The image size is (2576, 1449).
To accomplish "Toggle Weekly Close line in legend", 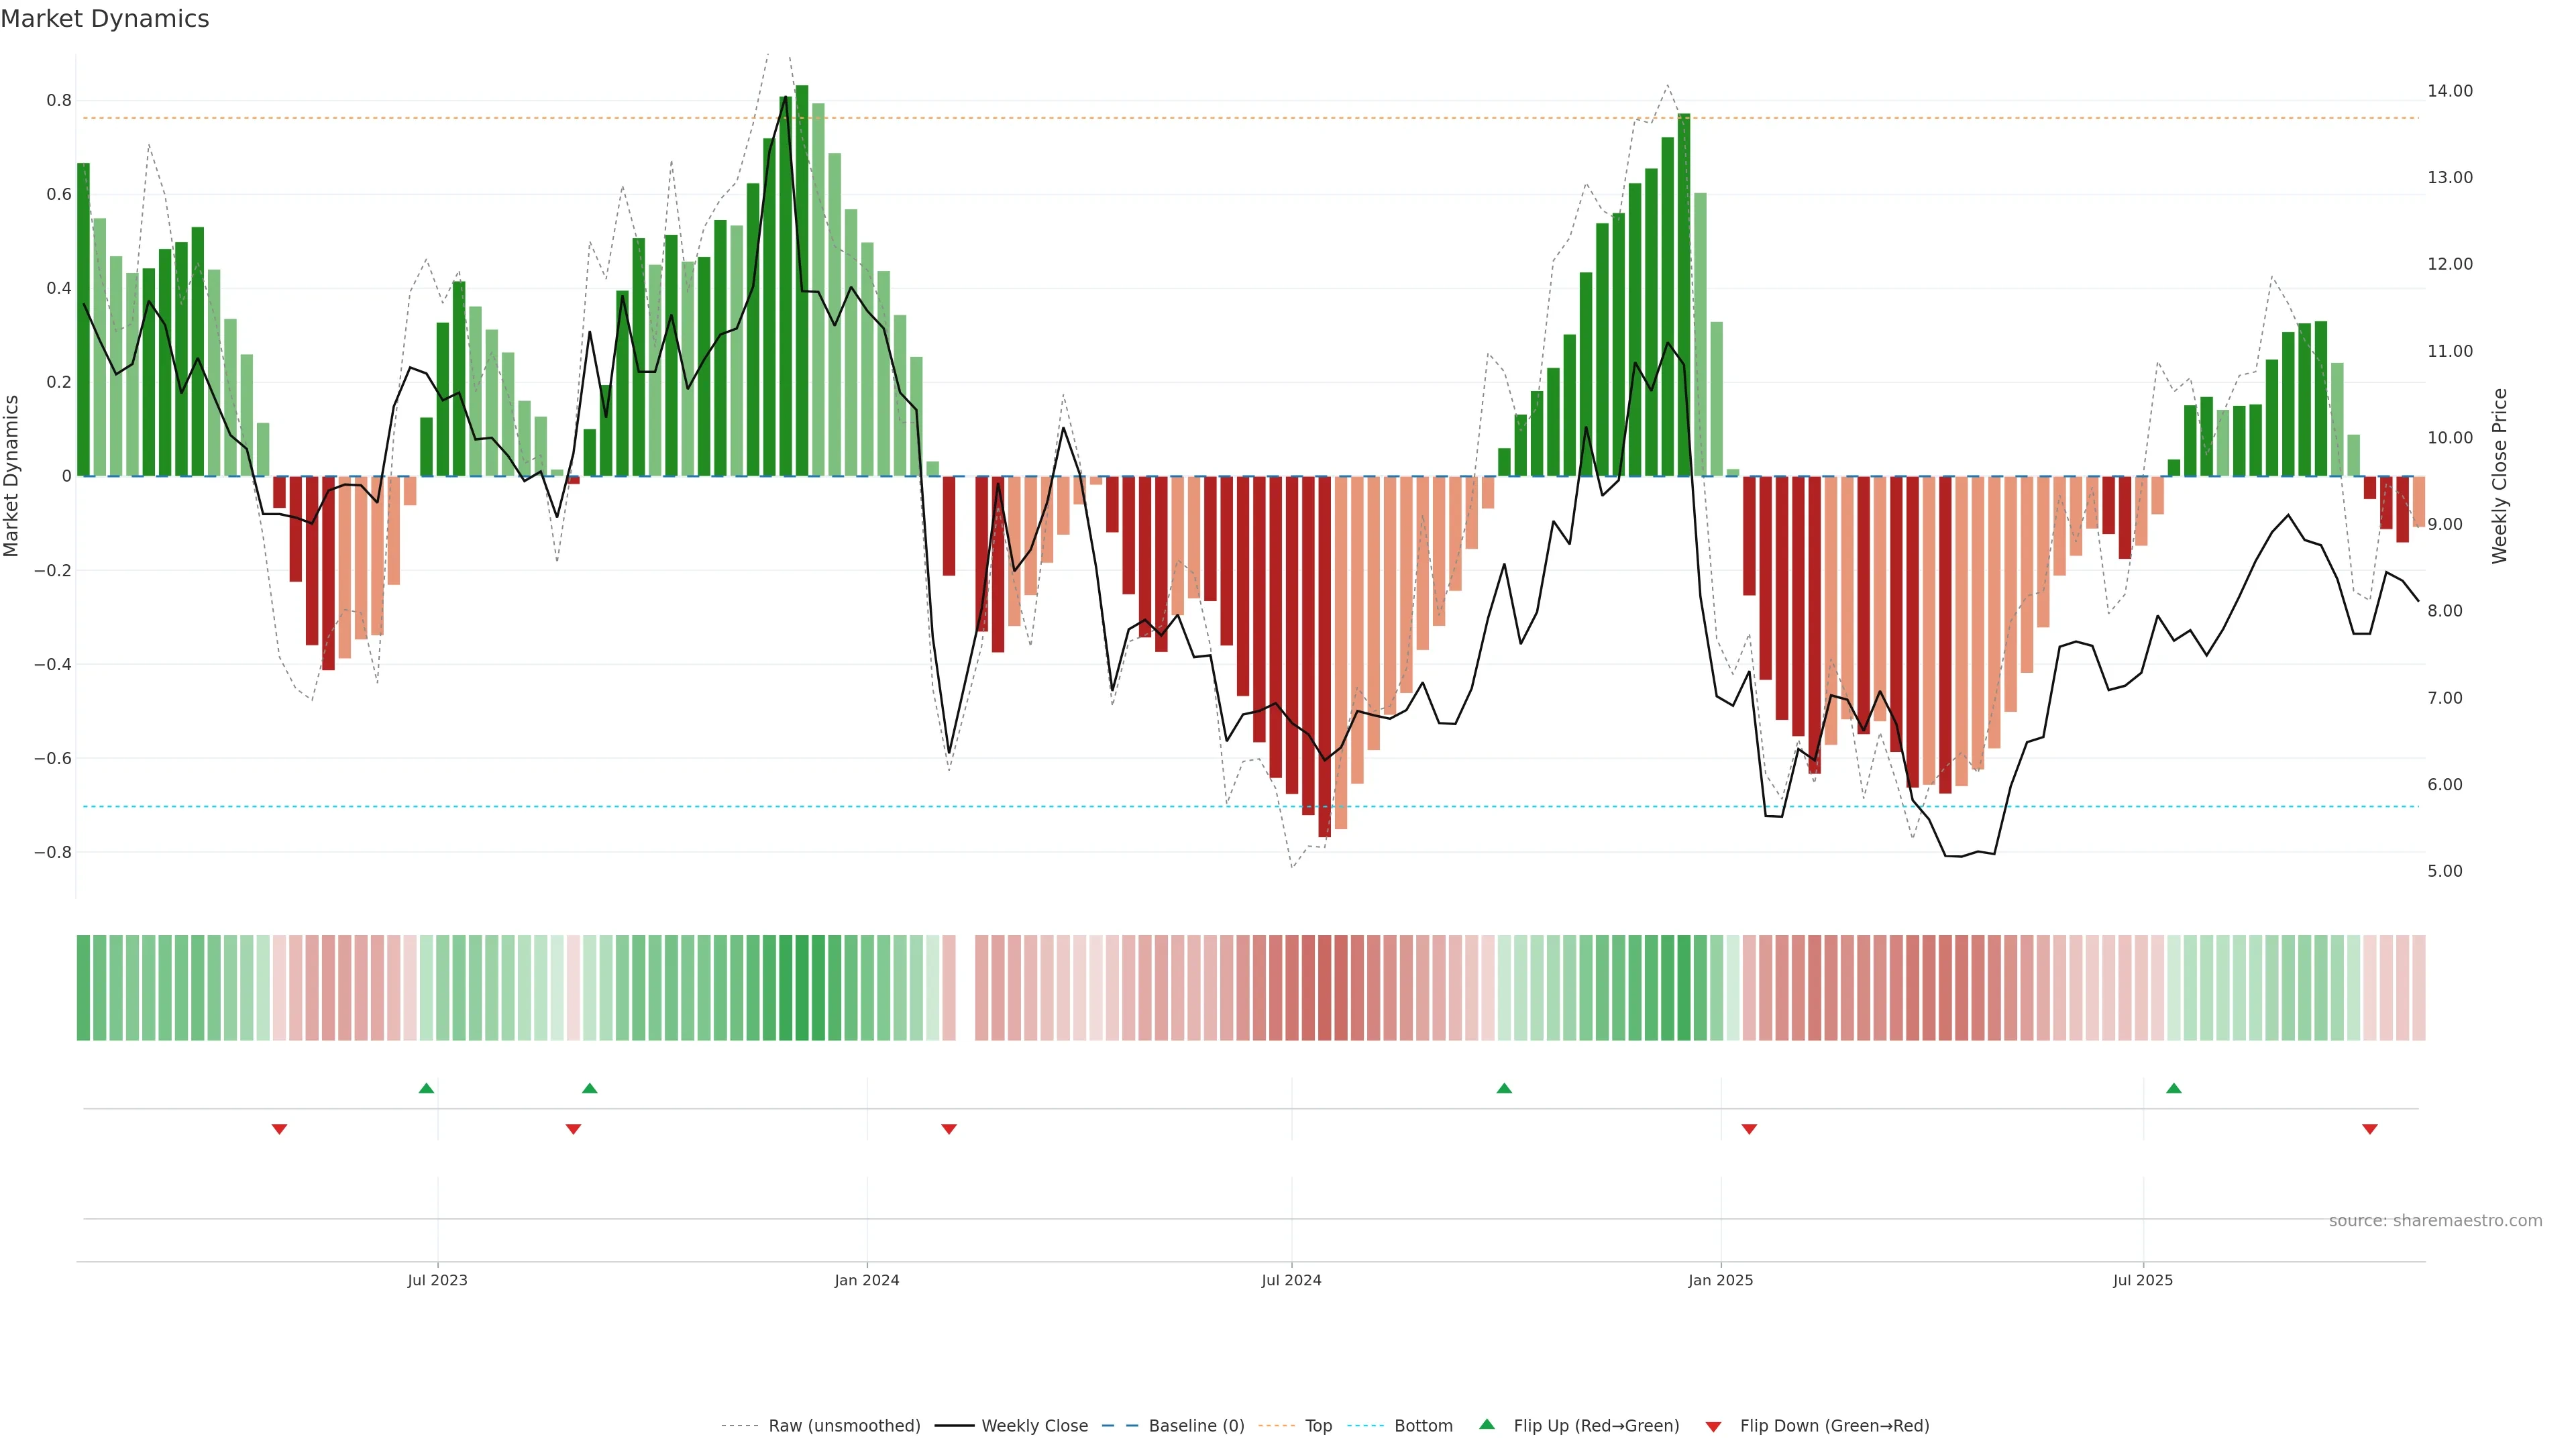I will (1034, 1426).
